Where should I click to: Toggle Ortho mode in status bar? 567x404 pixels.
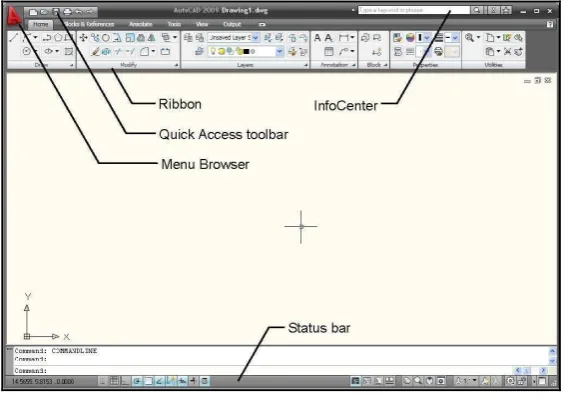[125, 381]
